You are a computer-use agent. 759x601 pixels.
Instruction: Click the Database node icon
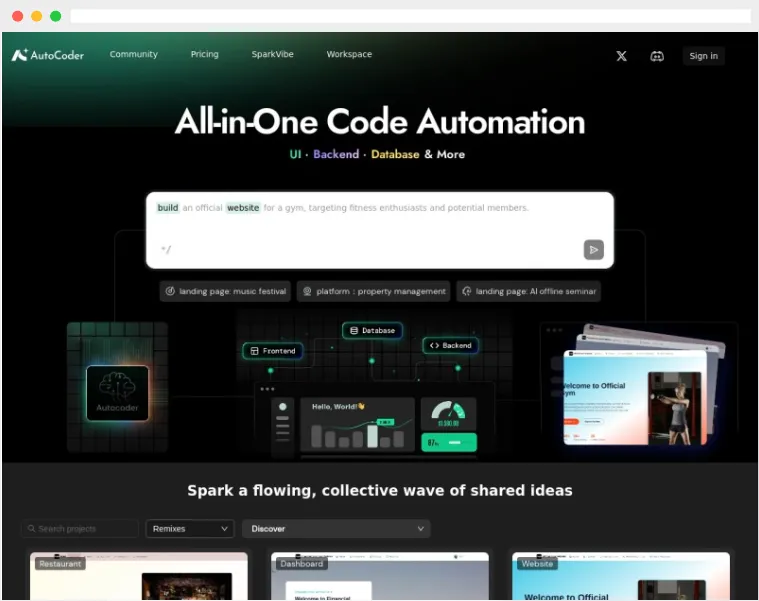(x=354, y=331)
